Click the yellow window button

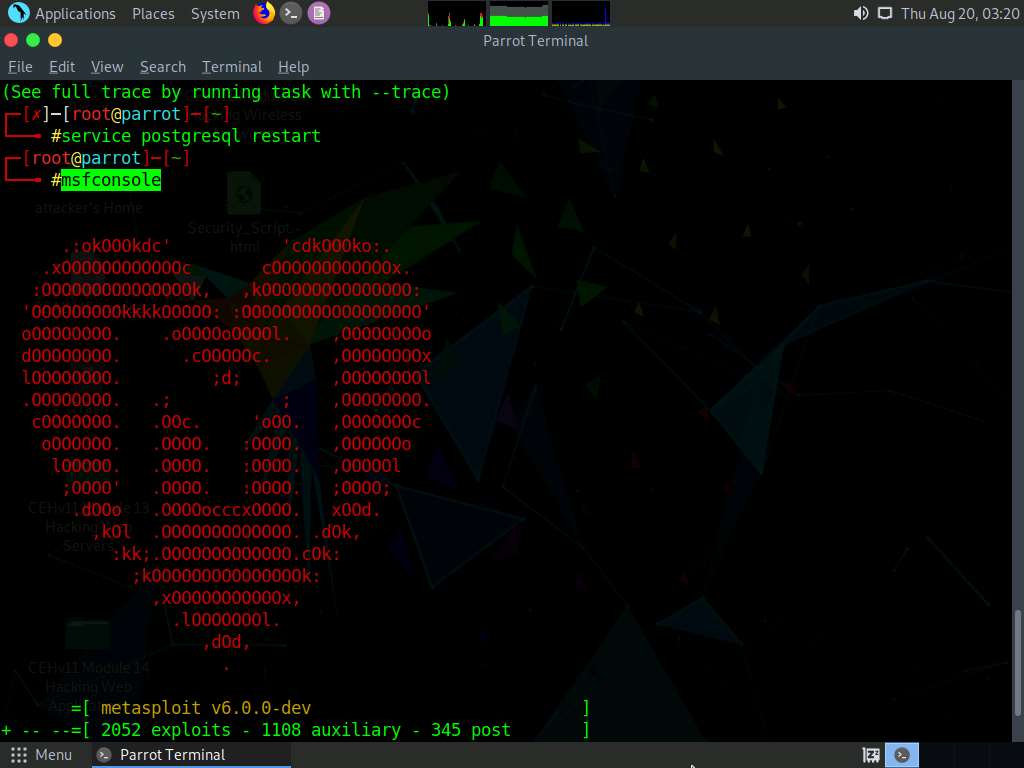55,40
